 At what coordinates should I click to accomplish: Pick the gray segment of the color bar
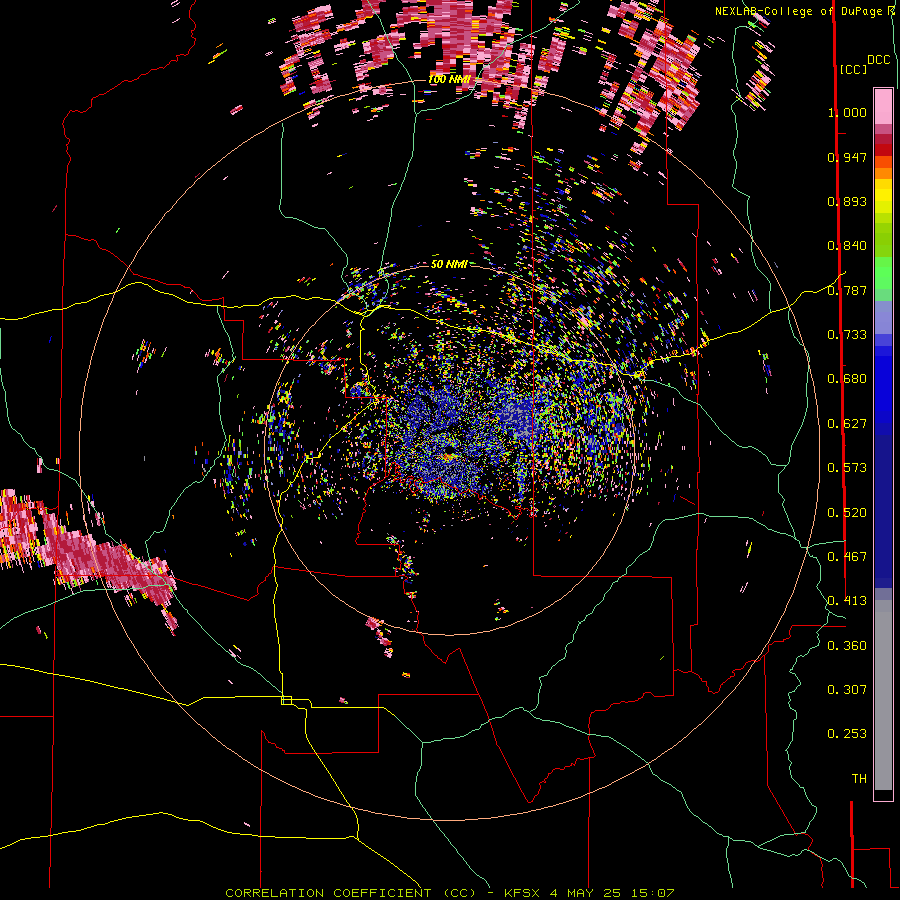[883, 695]
